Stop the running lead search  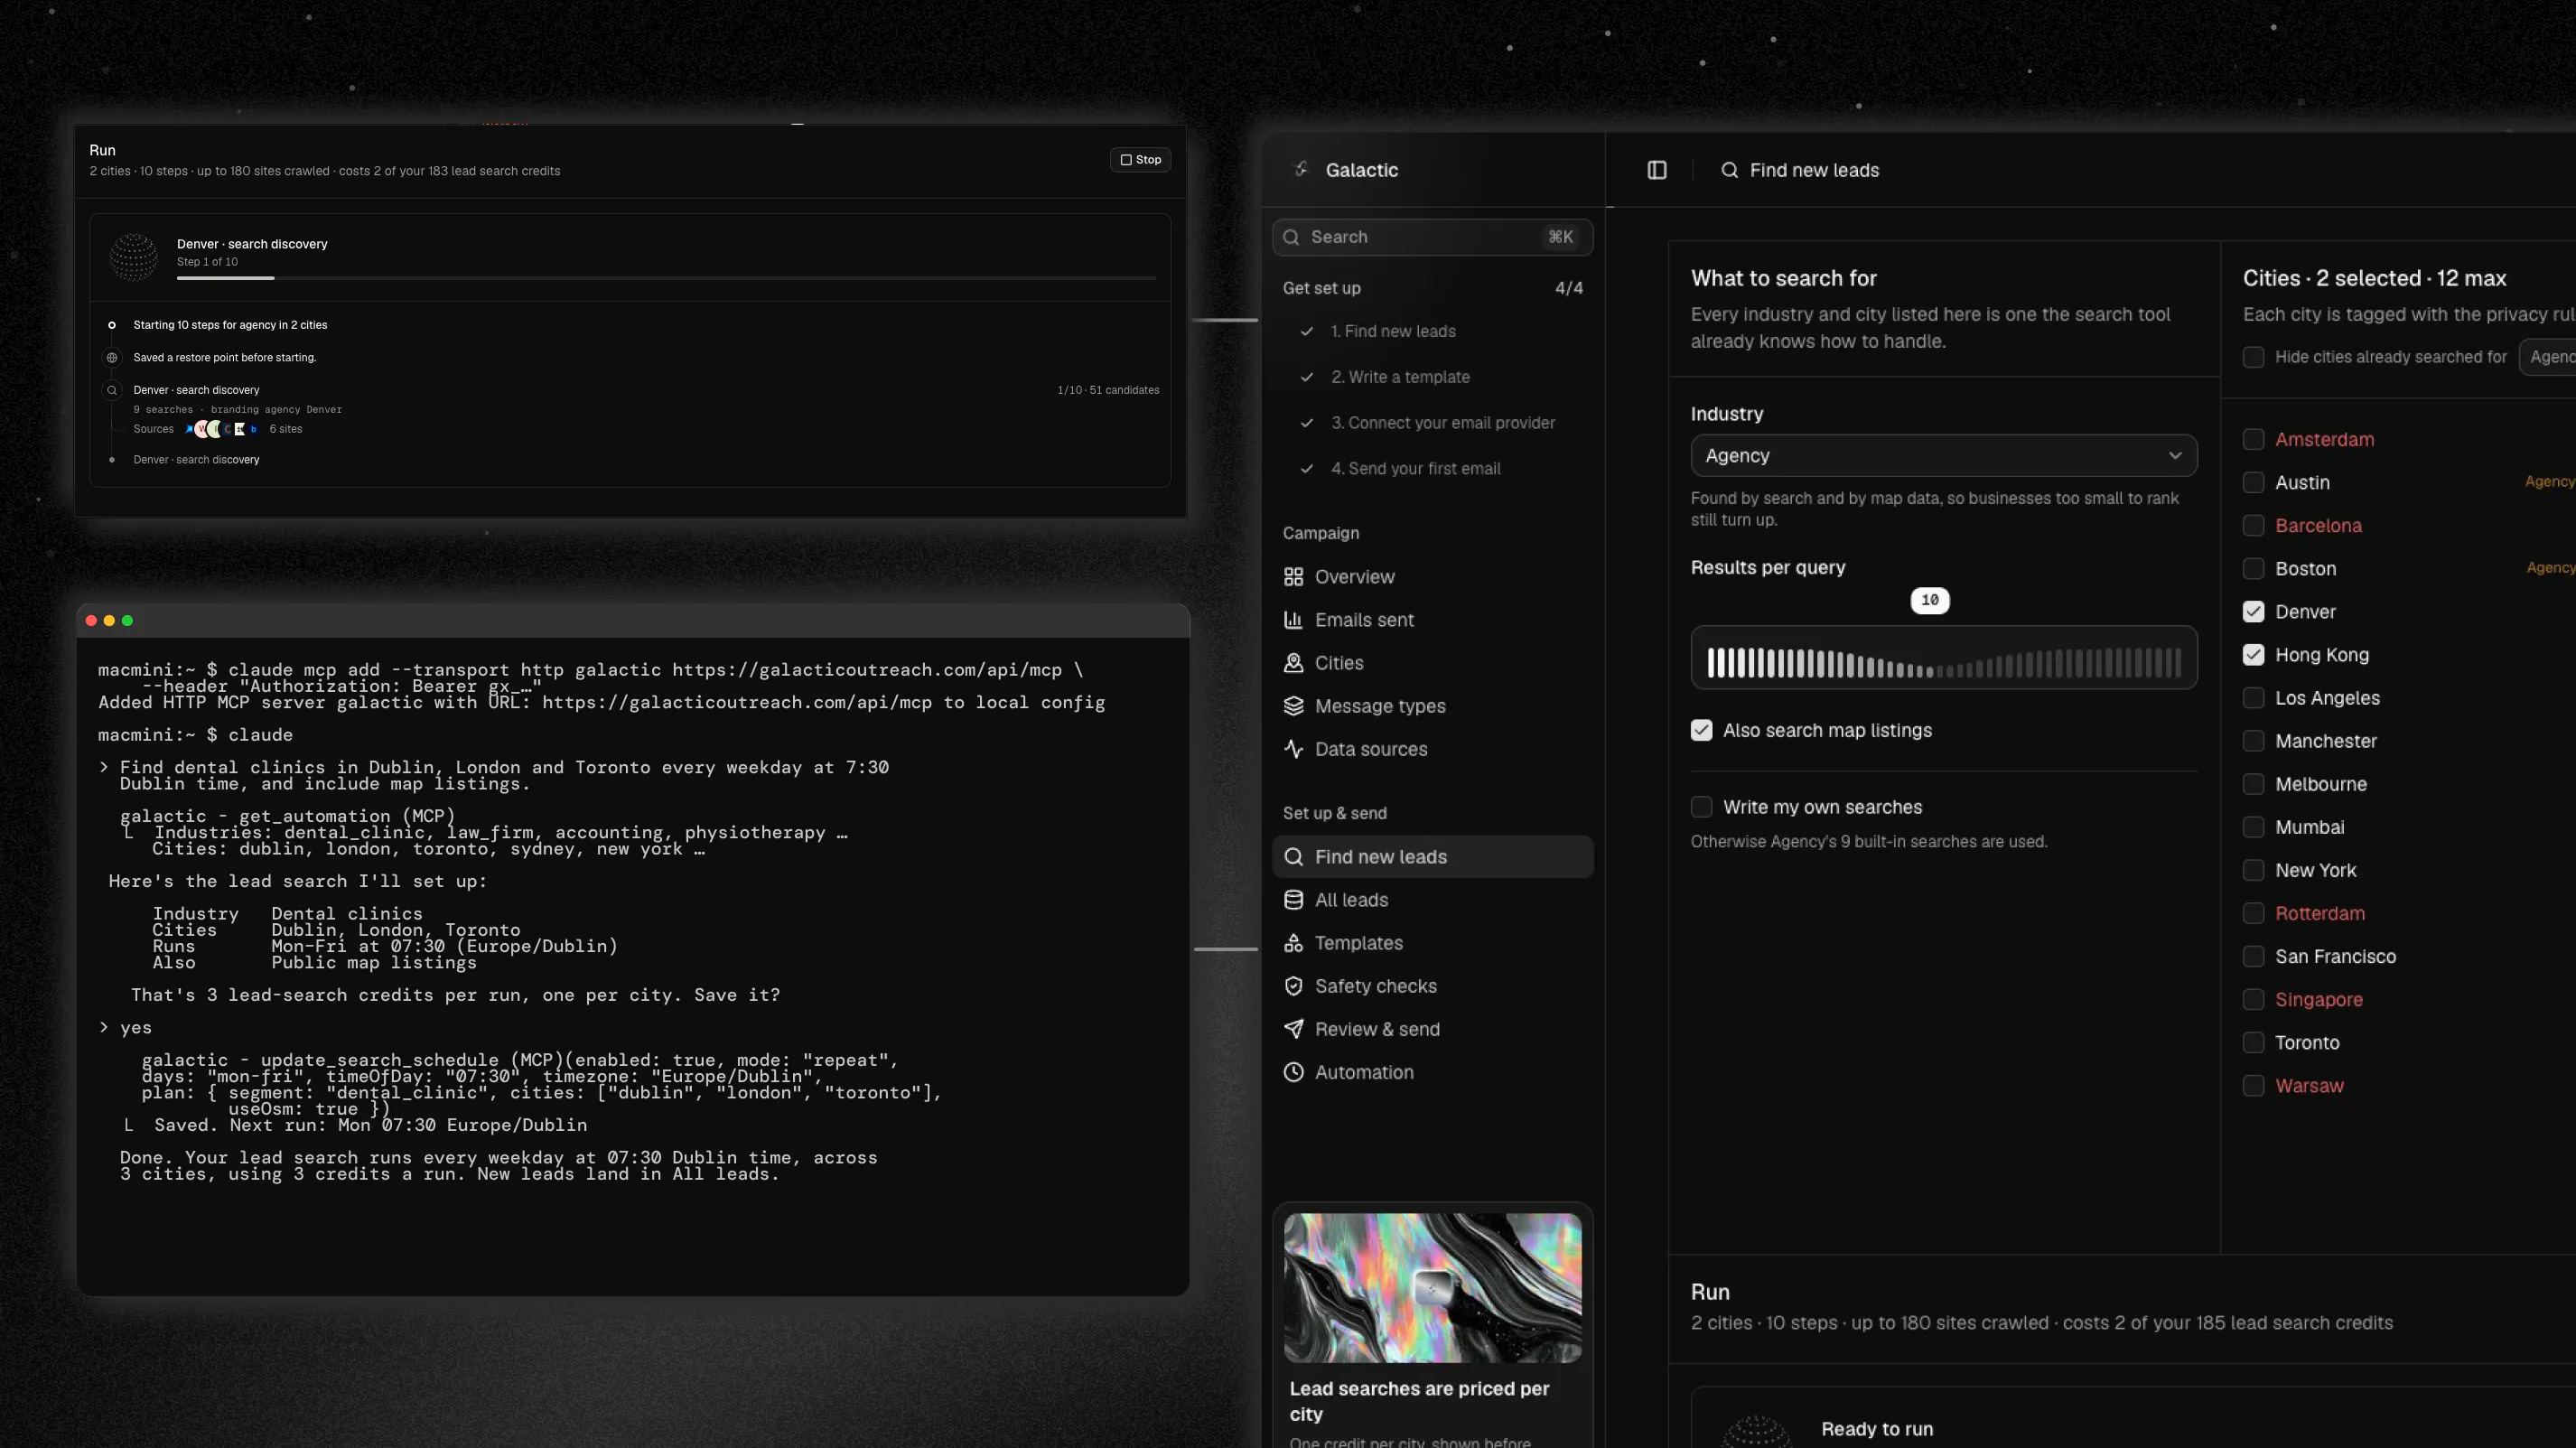pyautogui.click(x=1140, y=160)
